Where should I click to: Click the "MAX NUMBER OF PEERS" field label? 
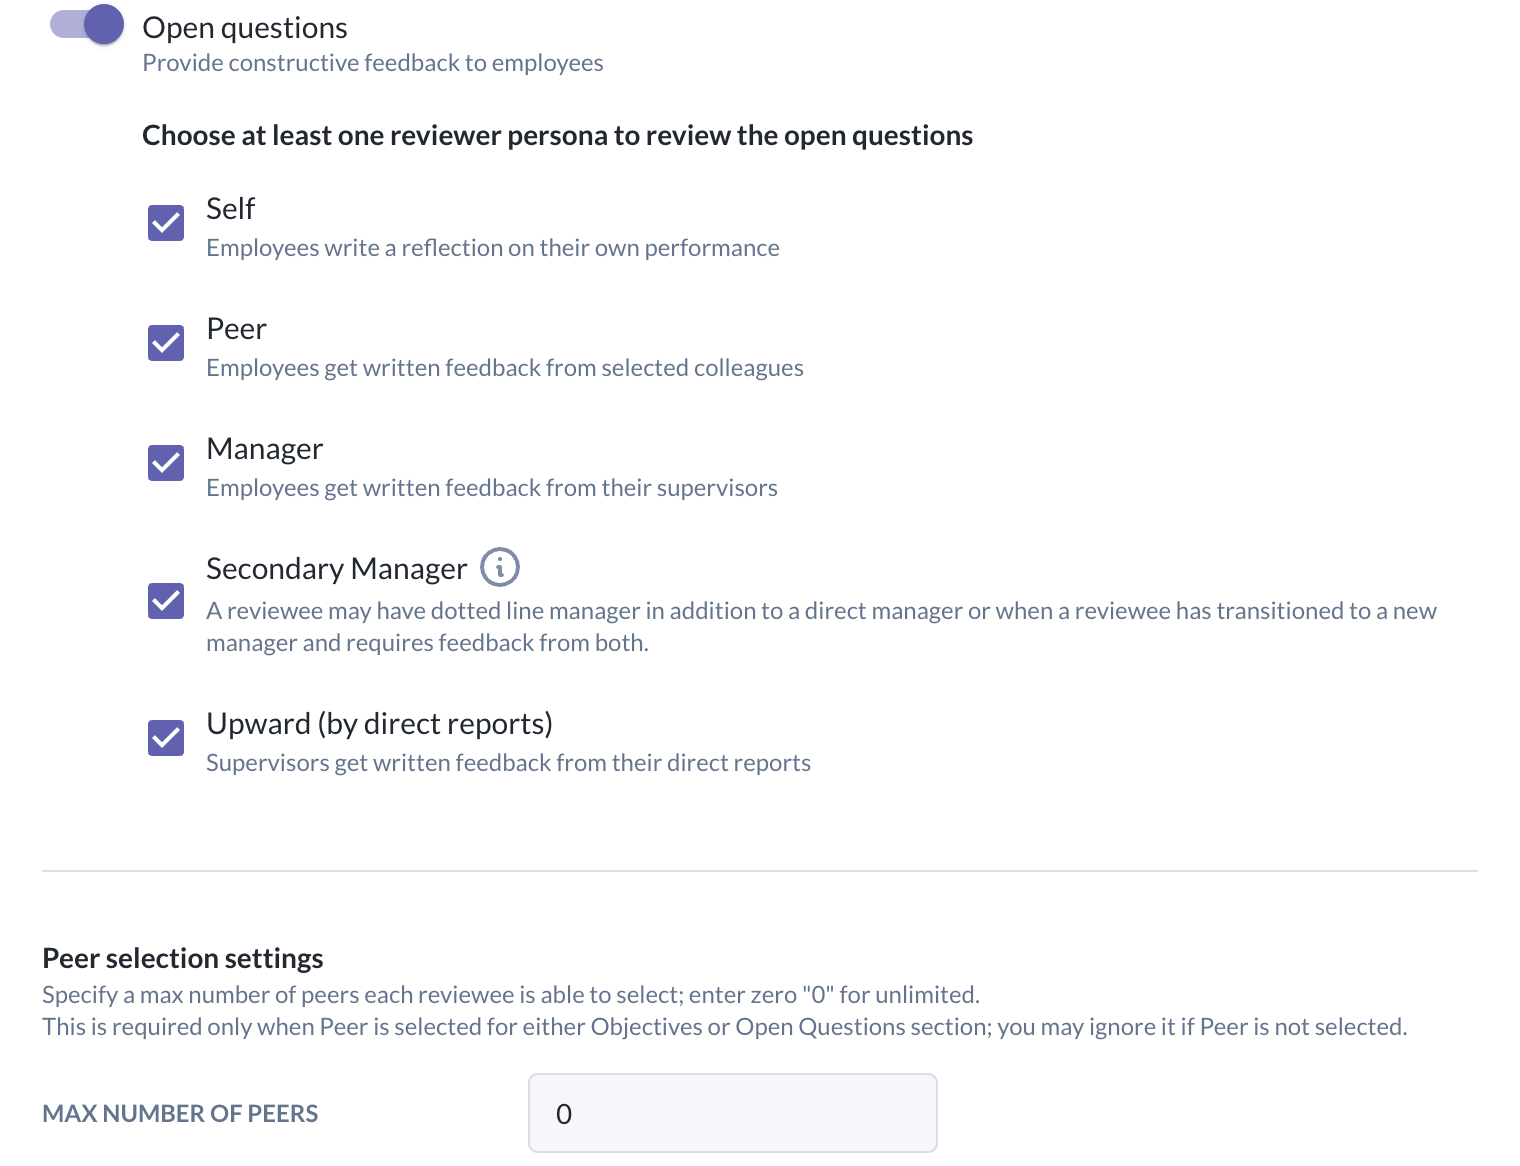(180, 1113)
